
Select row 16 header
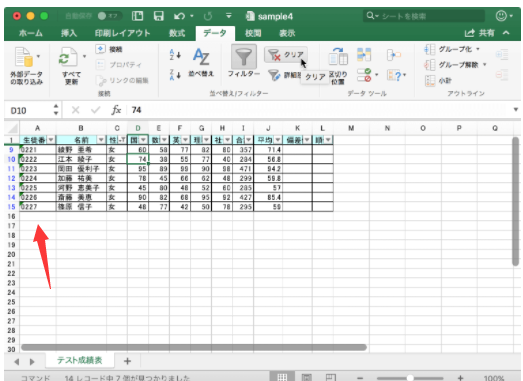click(x=11, y=216)
